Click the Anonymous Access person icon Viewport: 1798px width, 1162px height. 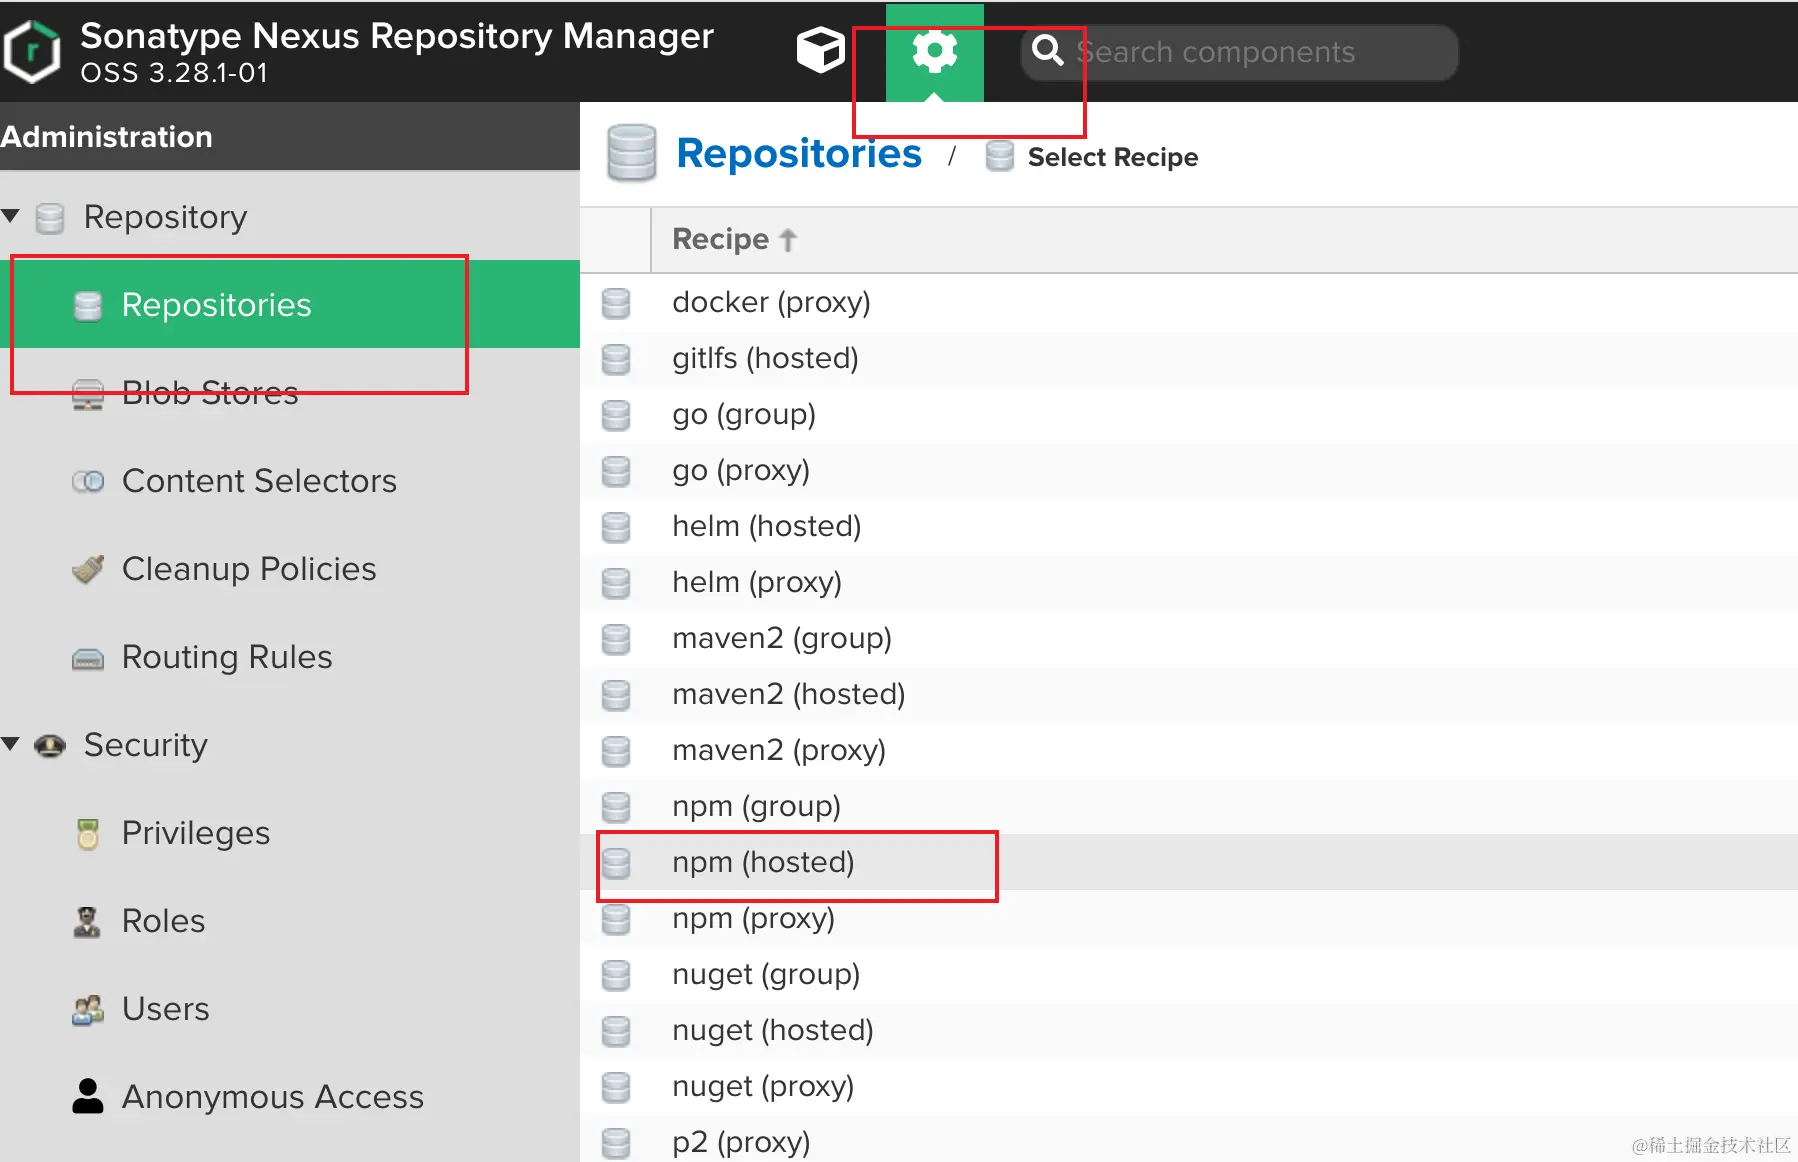coord(88,1096)
